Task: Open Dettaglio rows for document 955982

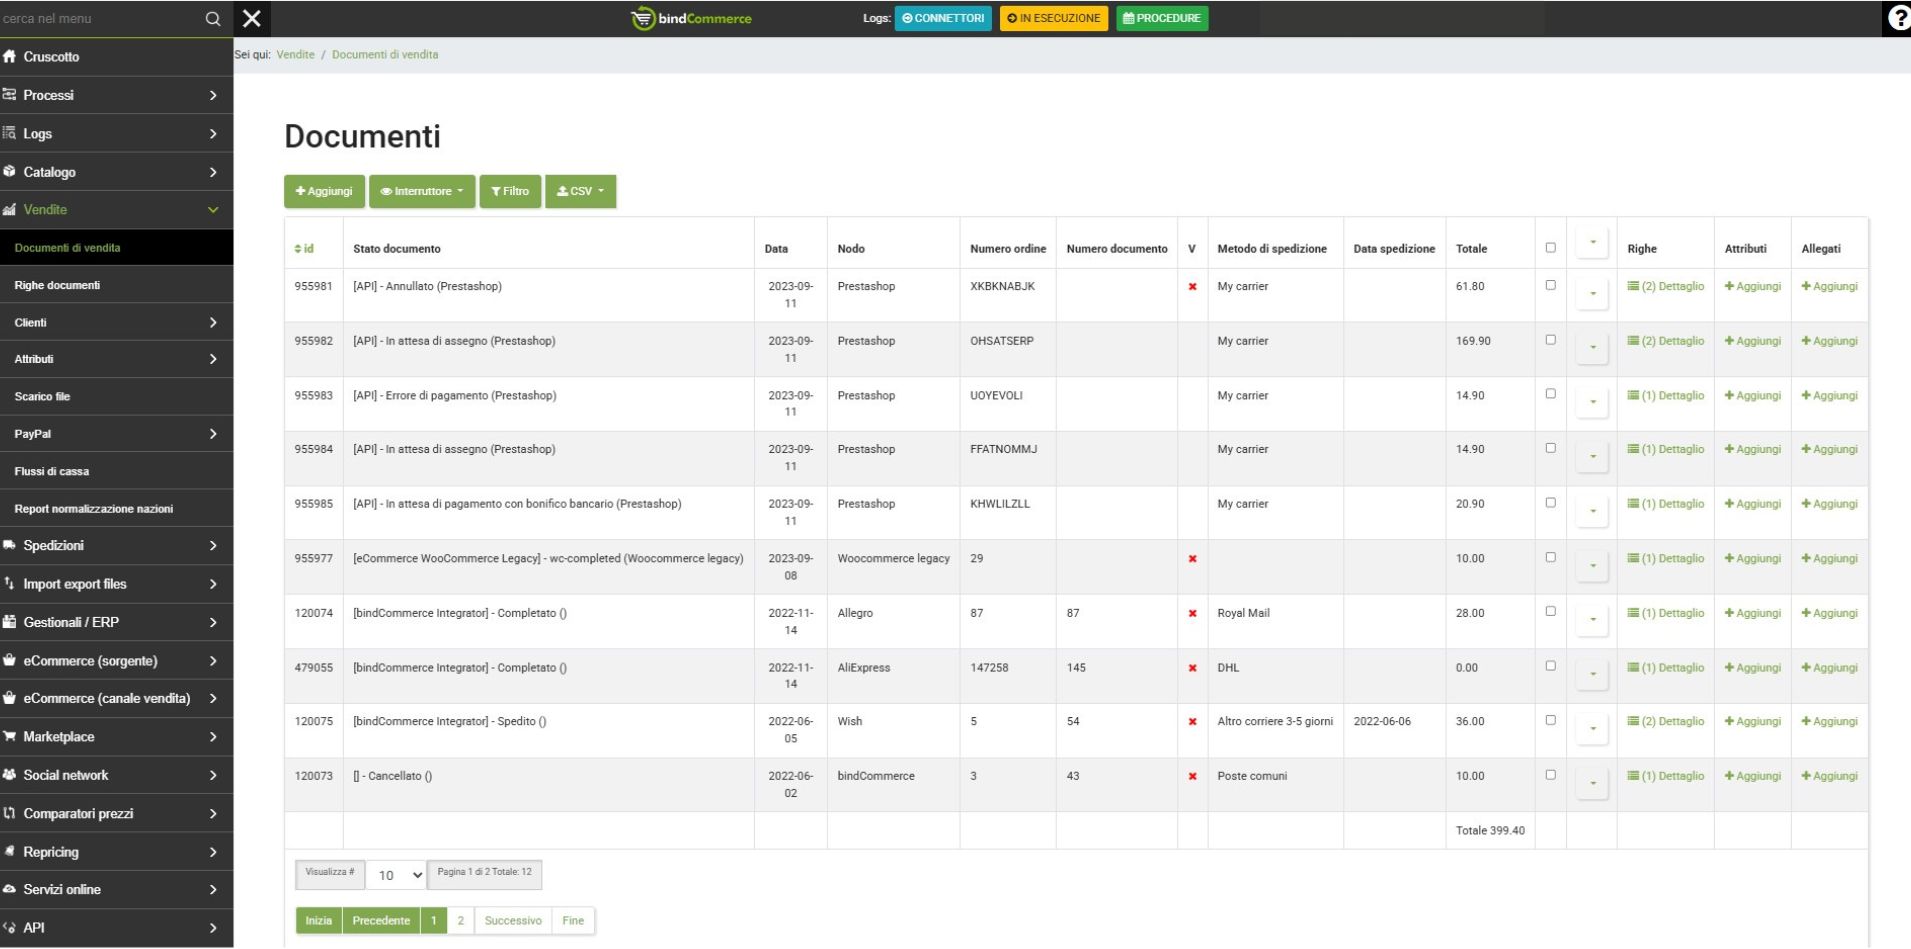Action: [x=1665, y=341]
